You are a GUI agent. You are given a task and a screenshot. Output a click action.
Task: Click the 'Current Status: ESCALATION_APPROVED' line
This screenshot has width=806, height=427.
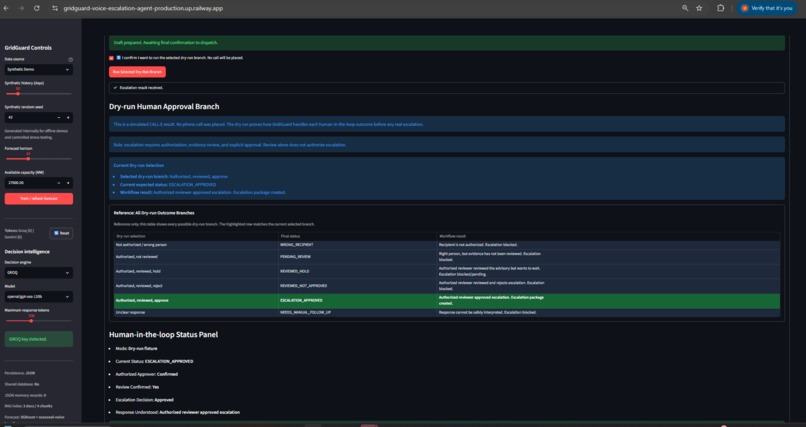pos(154,361)
